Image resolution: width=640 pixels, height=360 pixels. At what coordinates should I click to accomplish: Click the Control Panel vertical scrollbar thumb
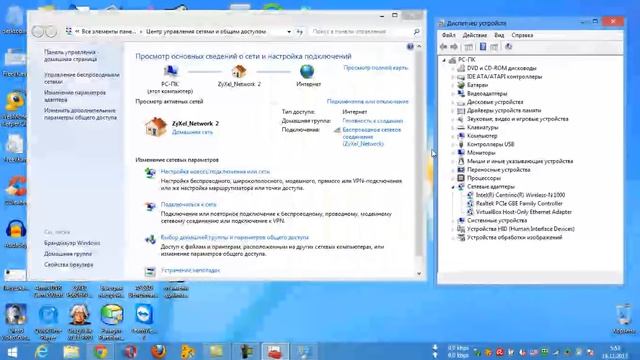click(x=419, y=153)
